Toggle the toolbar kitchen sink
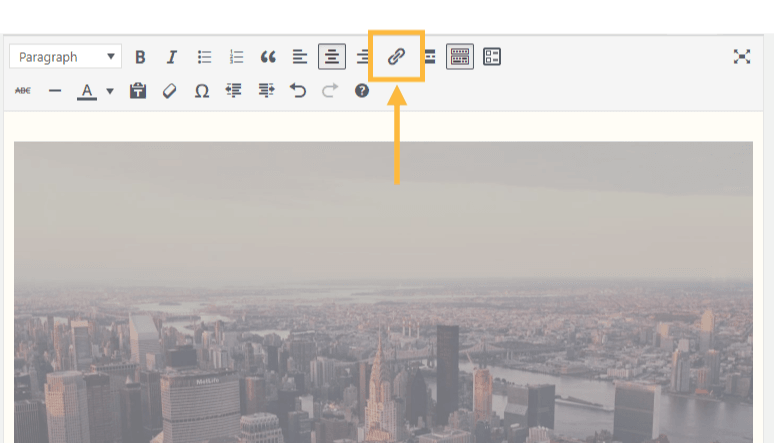 pyautogui.click(x=460, y=57)
